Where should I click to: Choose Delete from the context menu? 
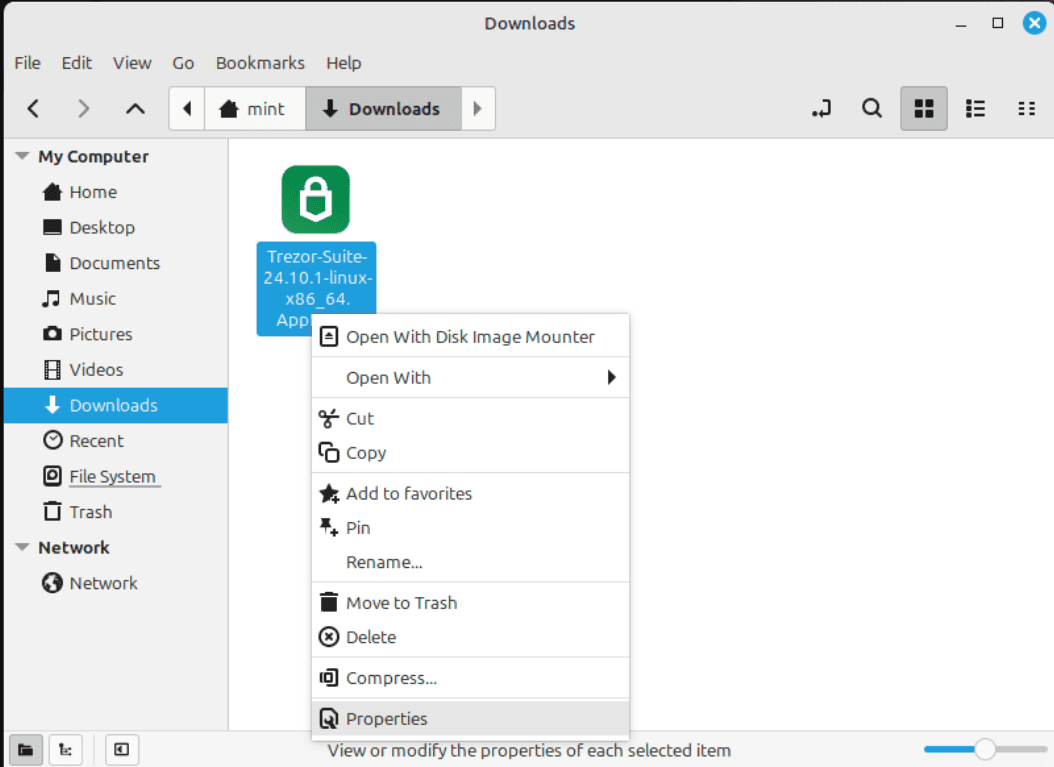471,637
